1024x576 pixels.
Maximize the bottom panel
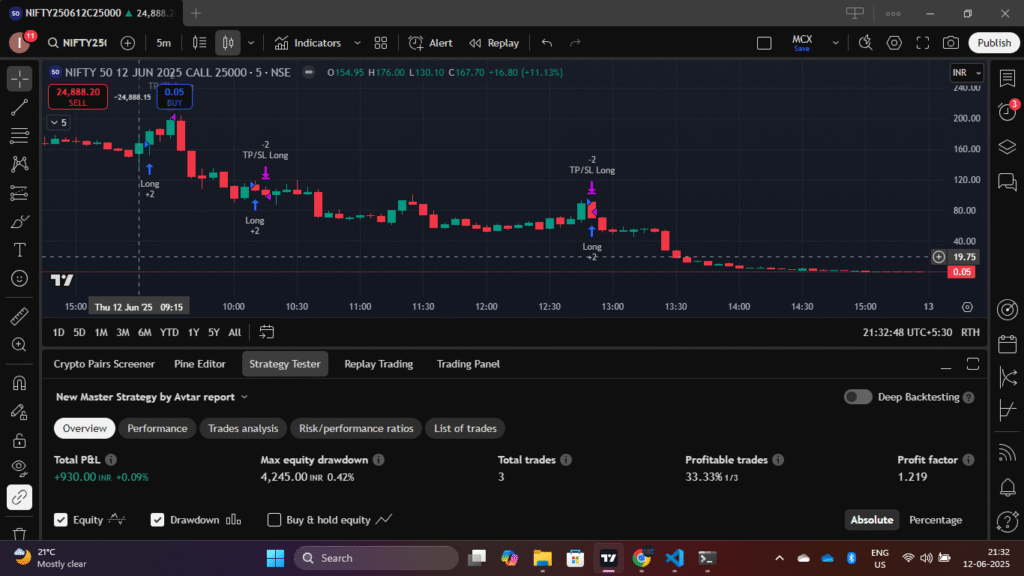pyautogui.click(x=972, y=364)
